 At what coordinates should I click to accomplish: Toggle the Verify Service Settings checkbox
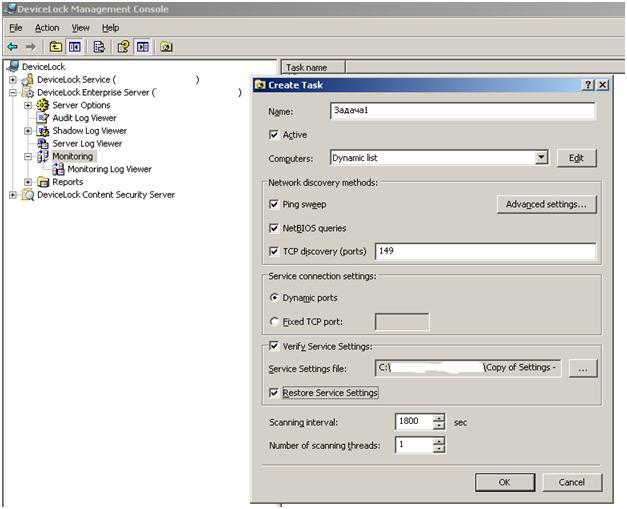pos(274,346)
